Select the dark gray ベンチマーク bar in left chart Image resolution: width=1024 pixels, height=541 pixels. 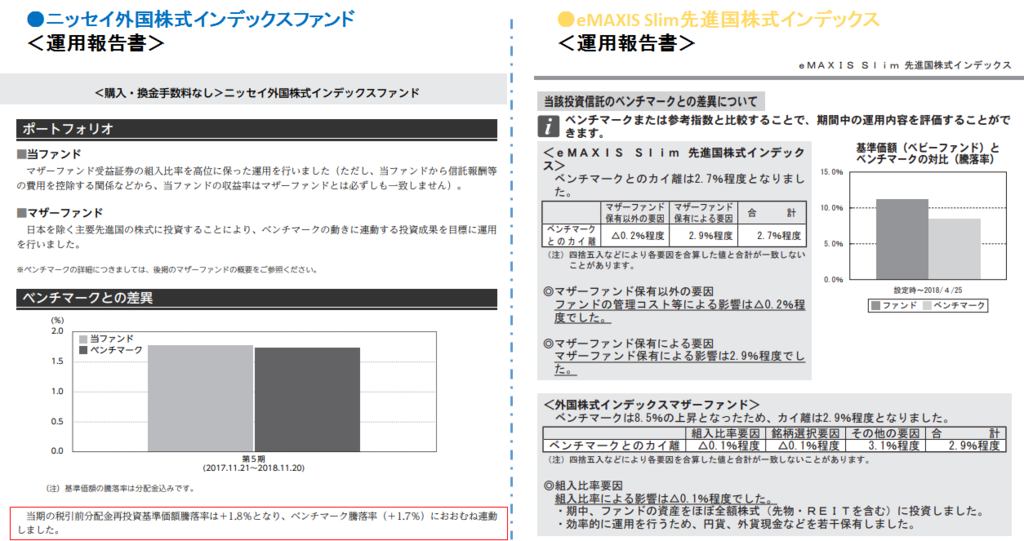coord(307,399)
